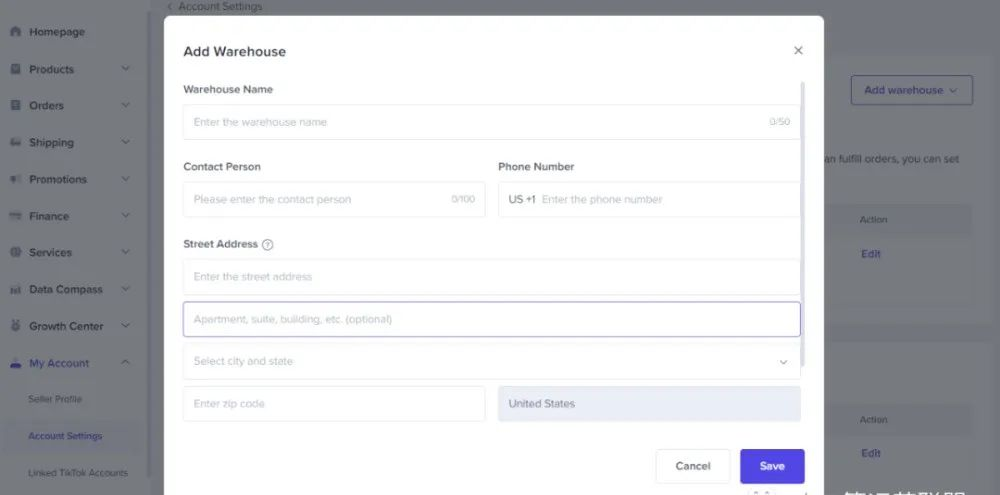Select Account Settings in sidebar
The height and width of the screenshot is (495, 1000).
[65, 436]
